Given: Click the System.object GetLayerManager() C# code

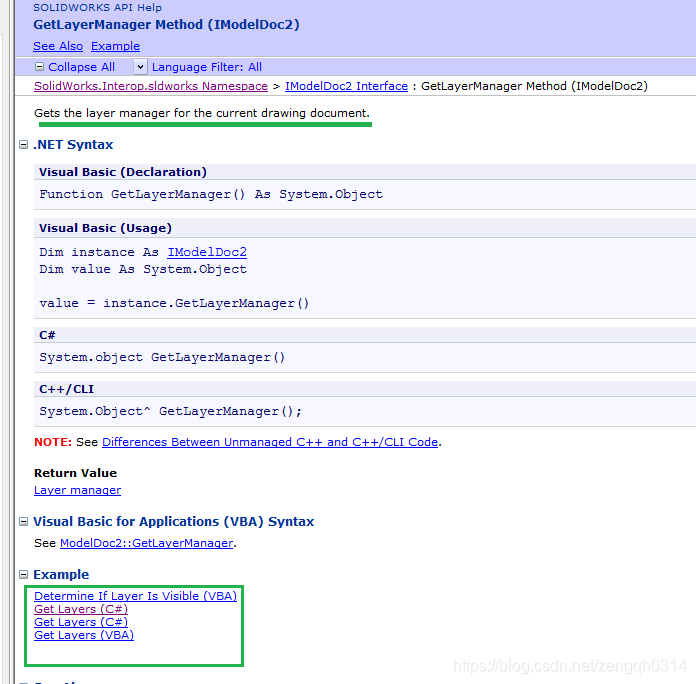Looking at the screenshot, I should point(162,358).
